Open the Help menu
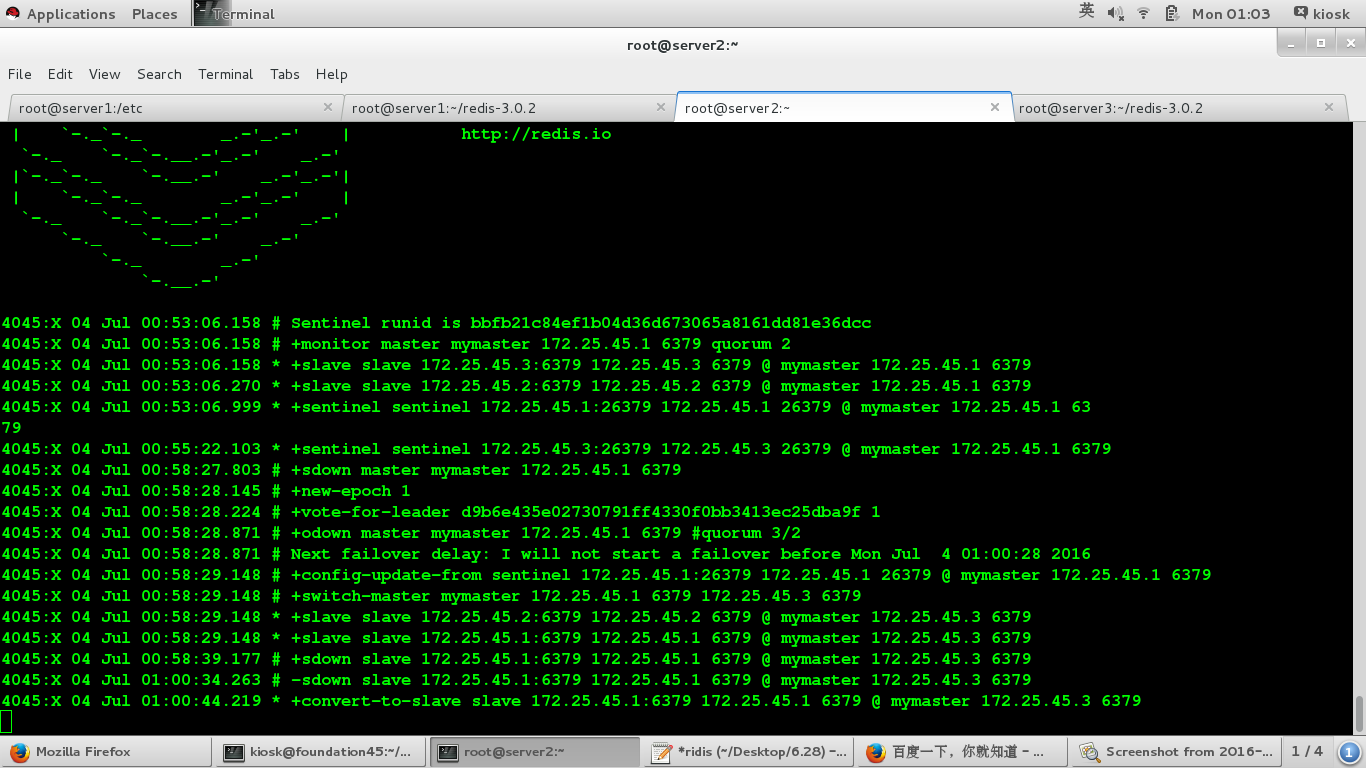Screen dimensions: 1366x768 (331, 74)
